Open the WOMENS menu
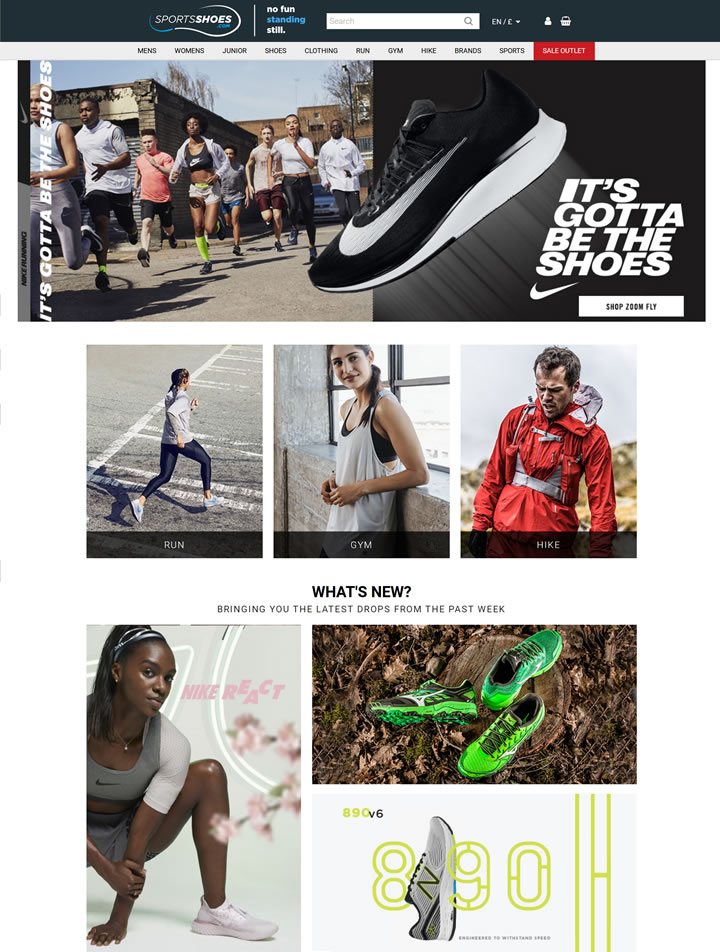 [189, 51]
